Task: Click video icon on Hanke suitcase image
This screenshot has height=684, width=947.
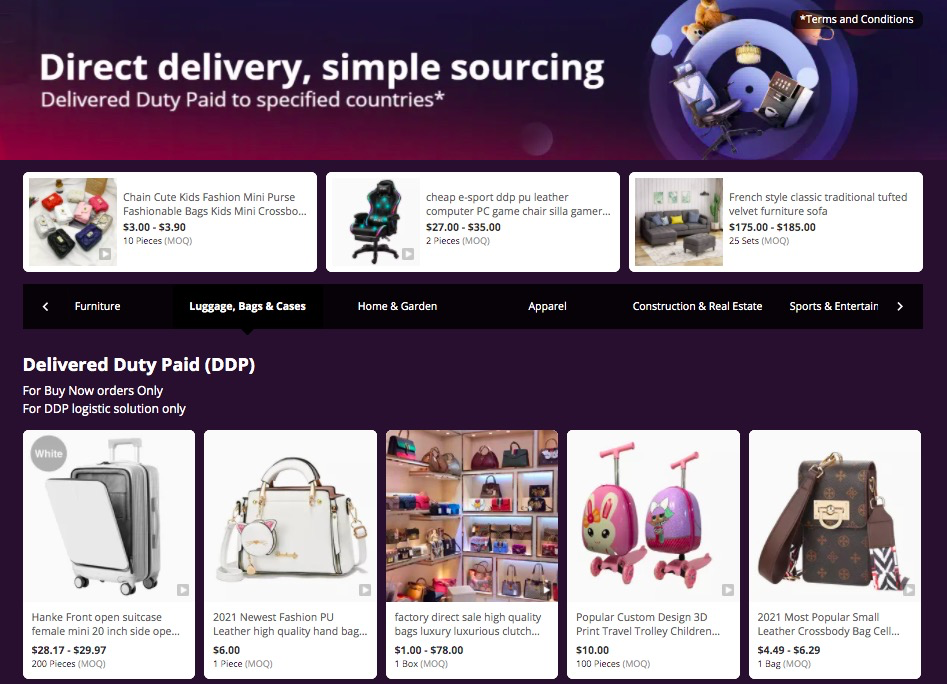Action: (x=183, y=590)
